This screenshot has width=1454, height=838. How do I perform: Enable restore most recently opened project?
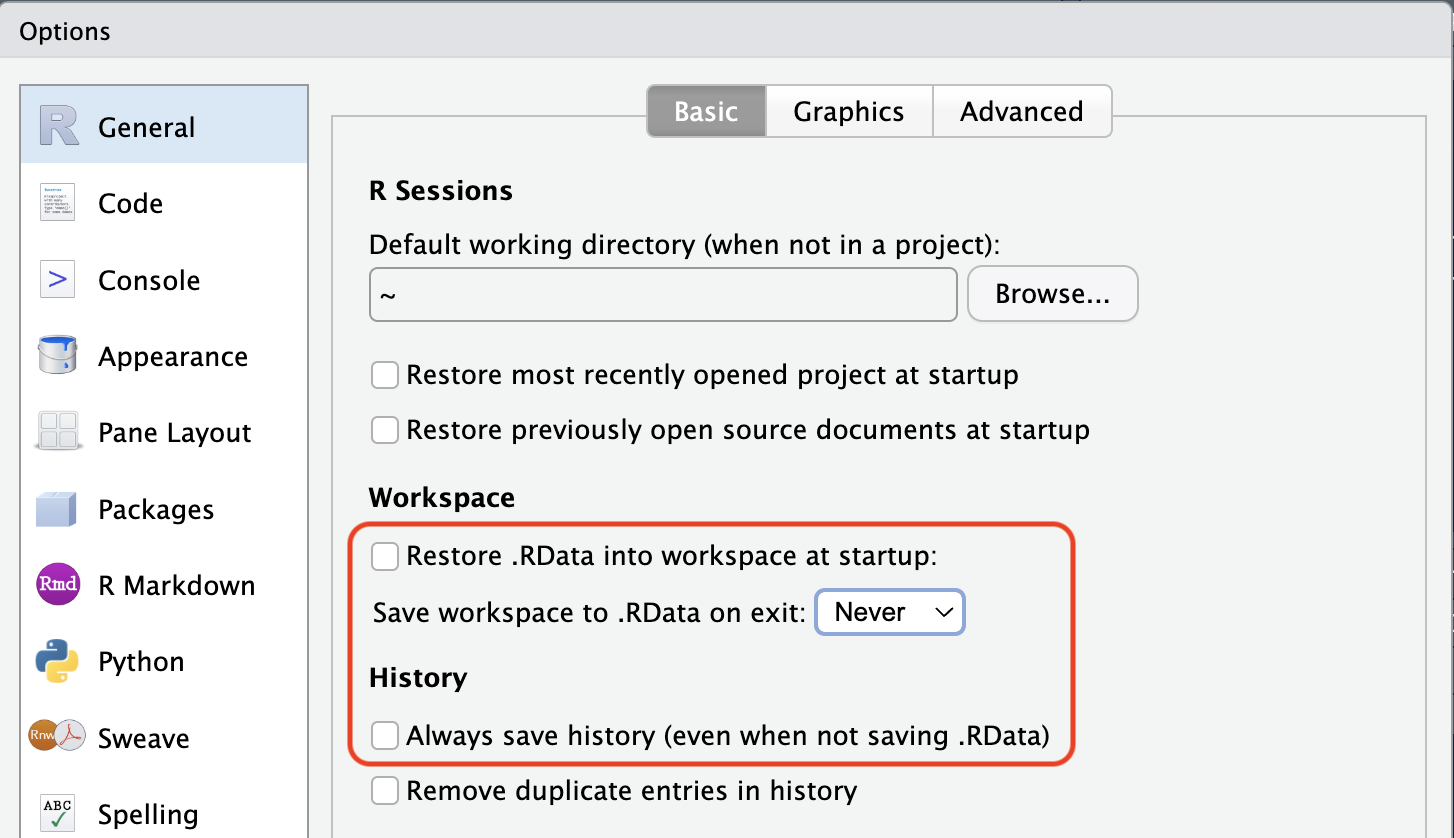pyautogui.click(x=385, y=376)
